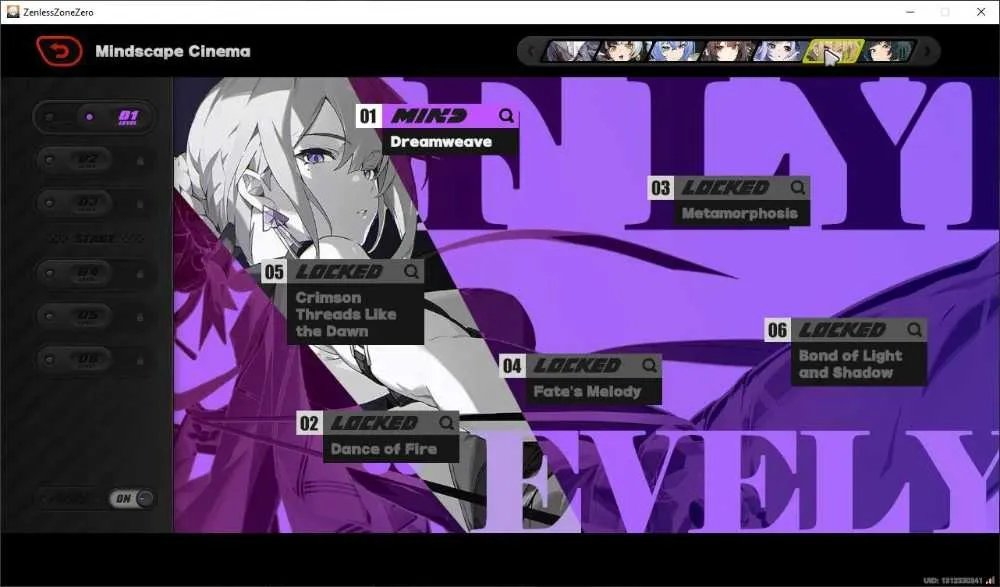Click the magnifier on Crimson Threads Like the Dawn
The width and height of the screenshot is (1000, 587).
411,272
